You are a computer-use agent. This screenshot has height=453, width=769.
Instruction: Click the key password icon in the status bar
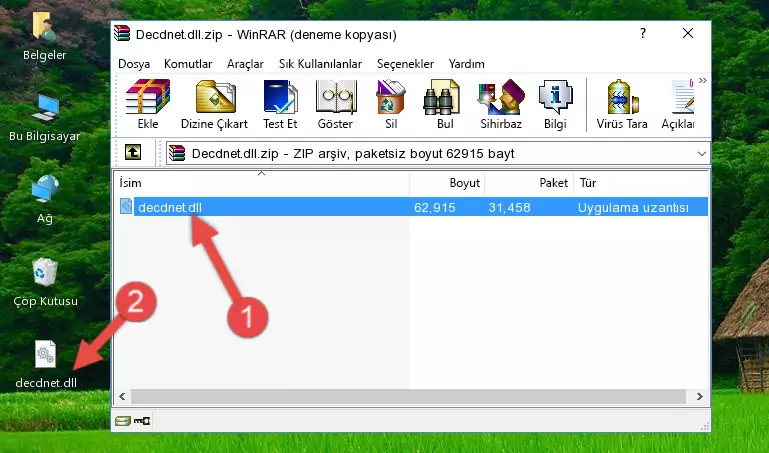[142, 421]
